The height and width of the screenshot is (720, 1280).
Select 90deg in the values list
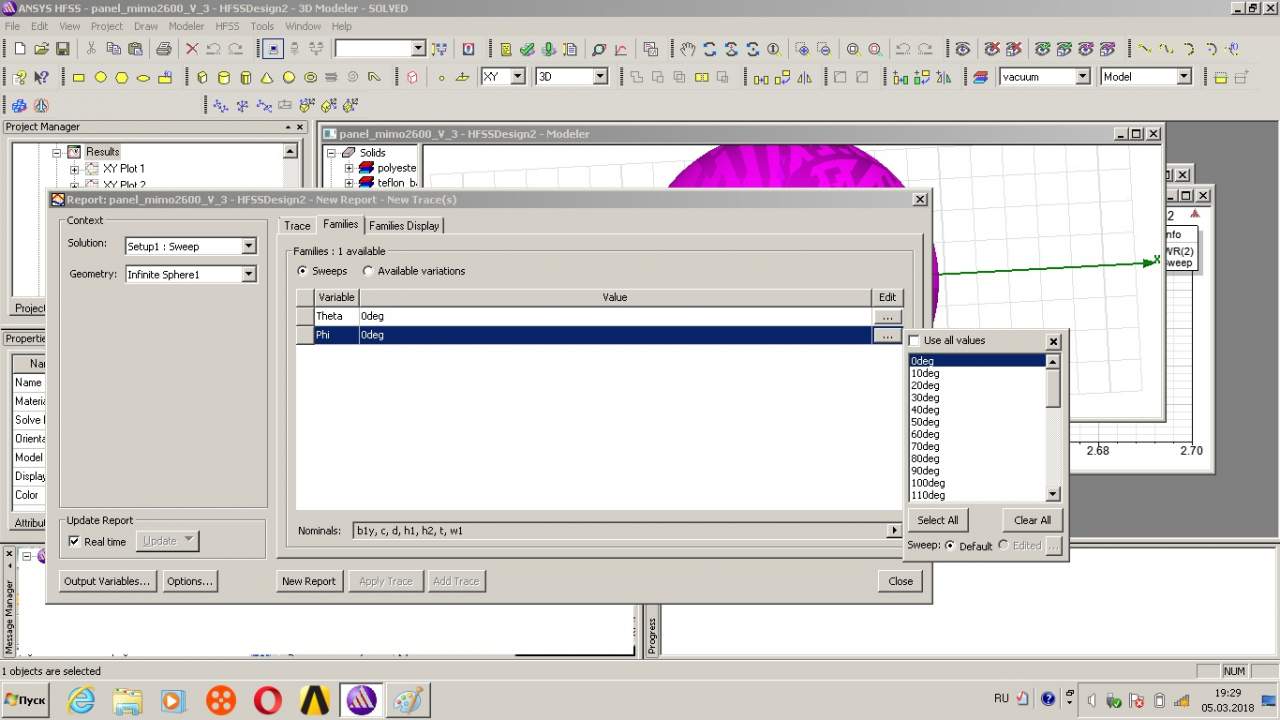point(925,471)
